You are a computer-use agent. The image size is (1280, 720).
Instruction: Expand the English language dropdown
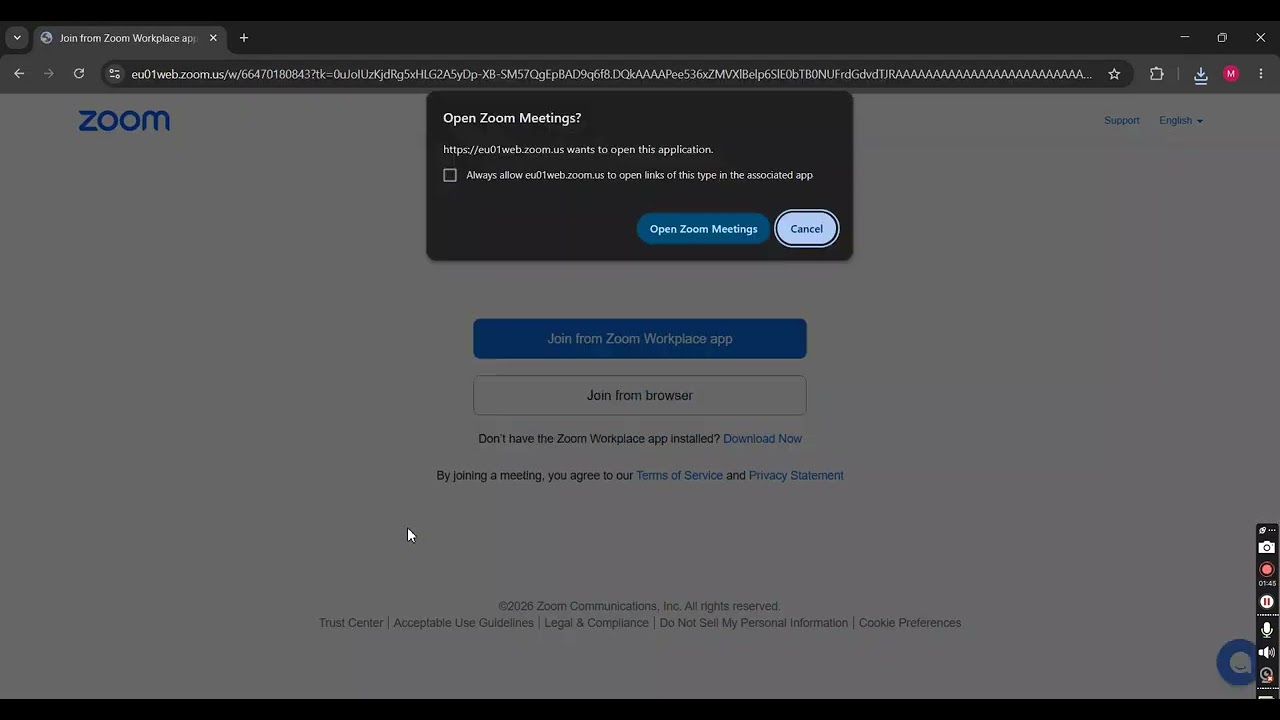(1181, 121)
